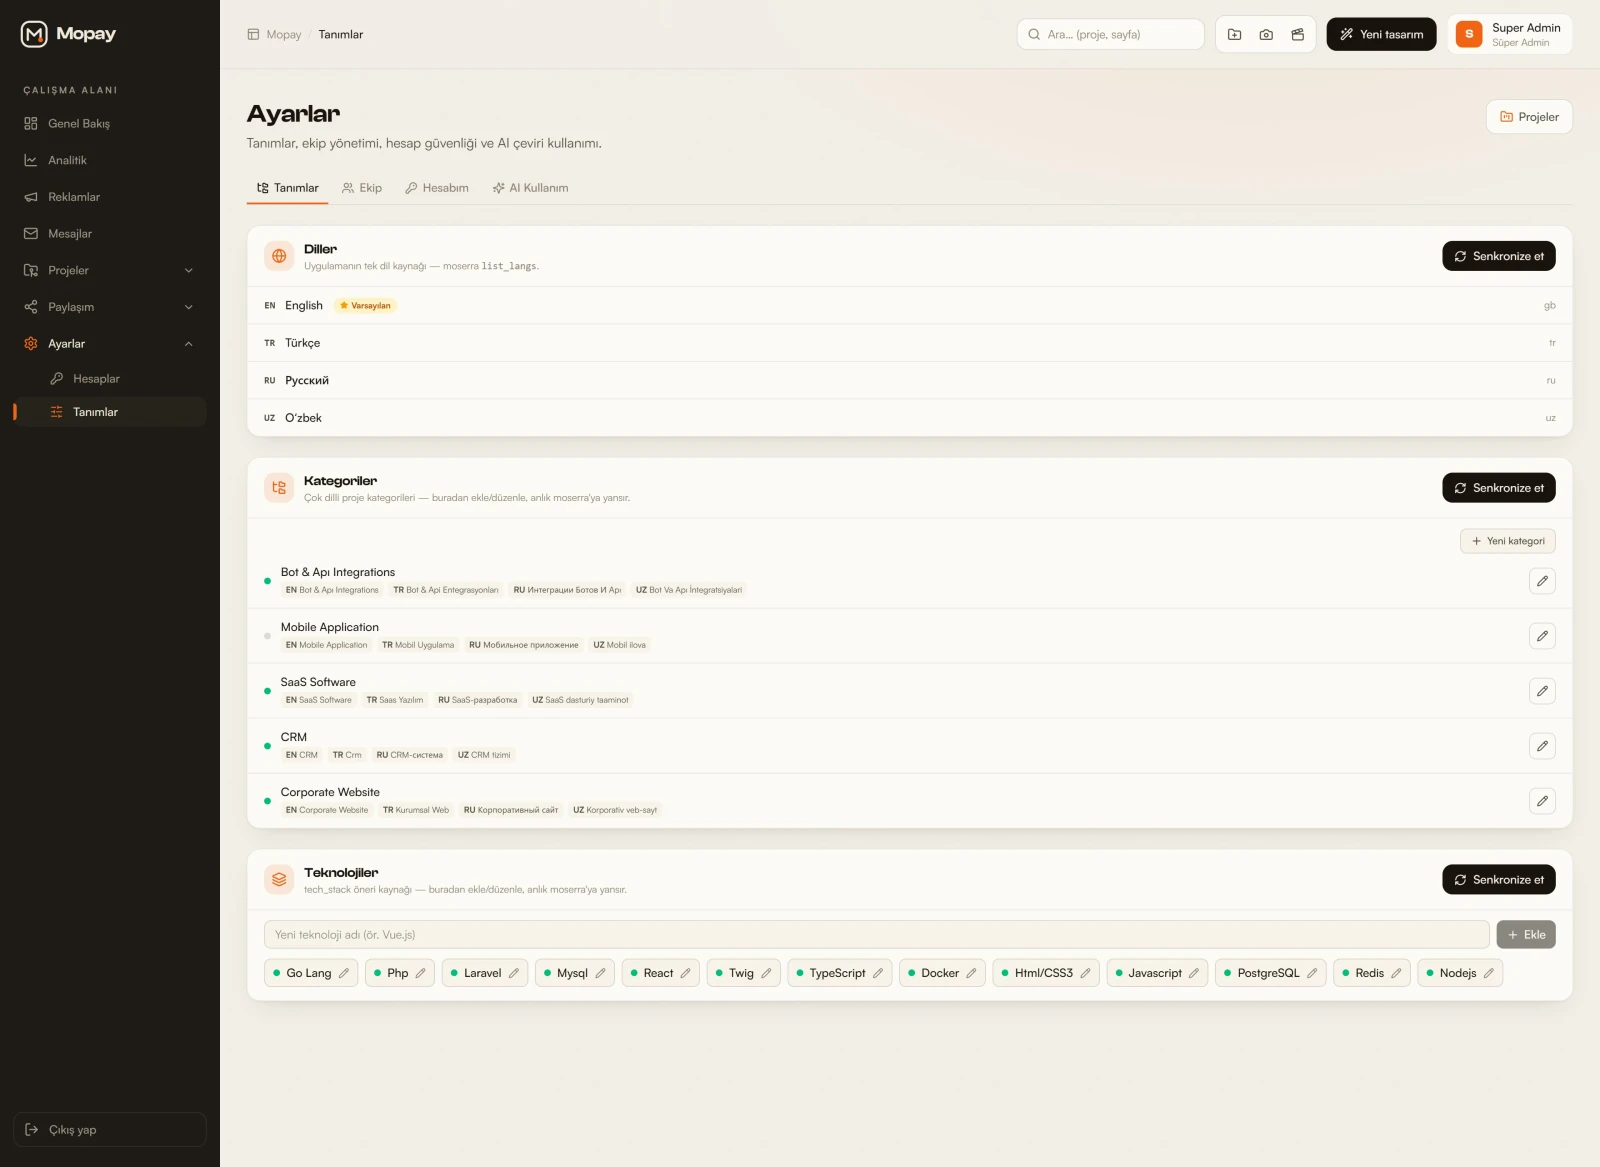This screenshot has width=1600, height=1167.
Task: Click the user avatar with letter S
Action: pyautogui.click(x=1469, y=34)
